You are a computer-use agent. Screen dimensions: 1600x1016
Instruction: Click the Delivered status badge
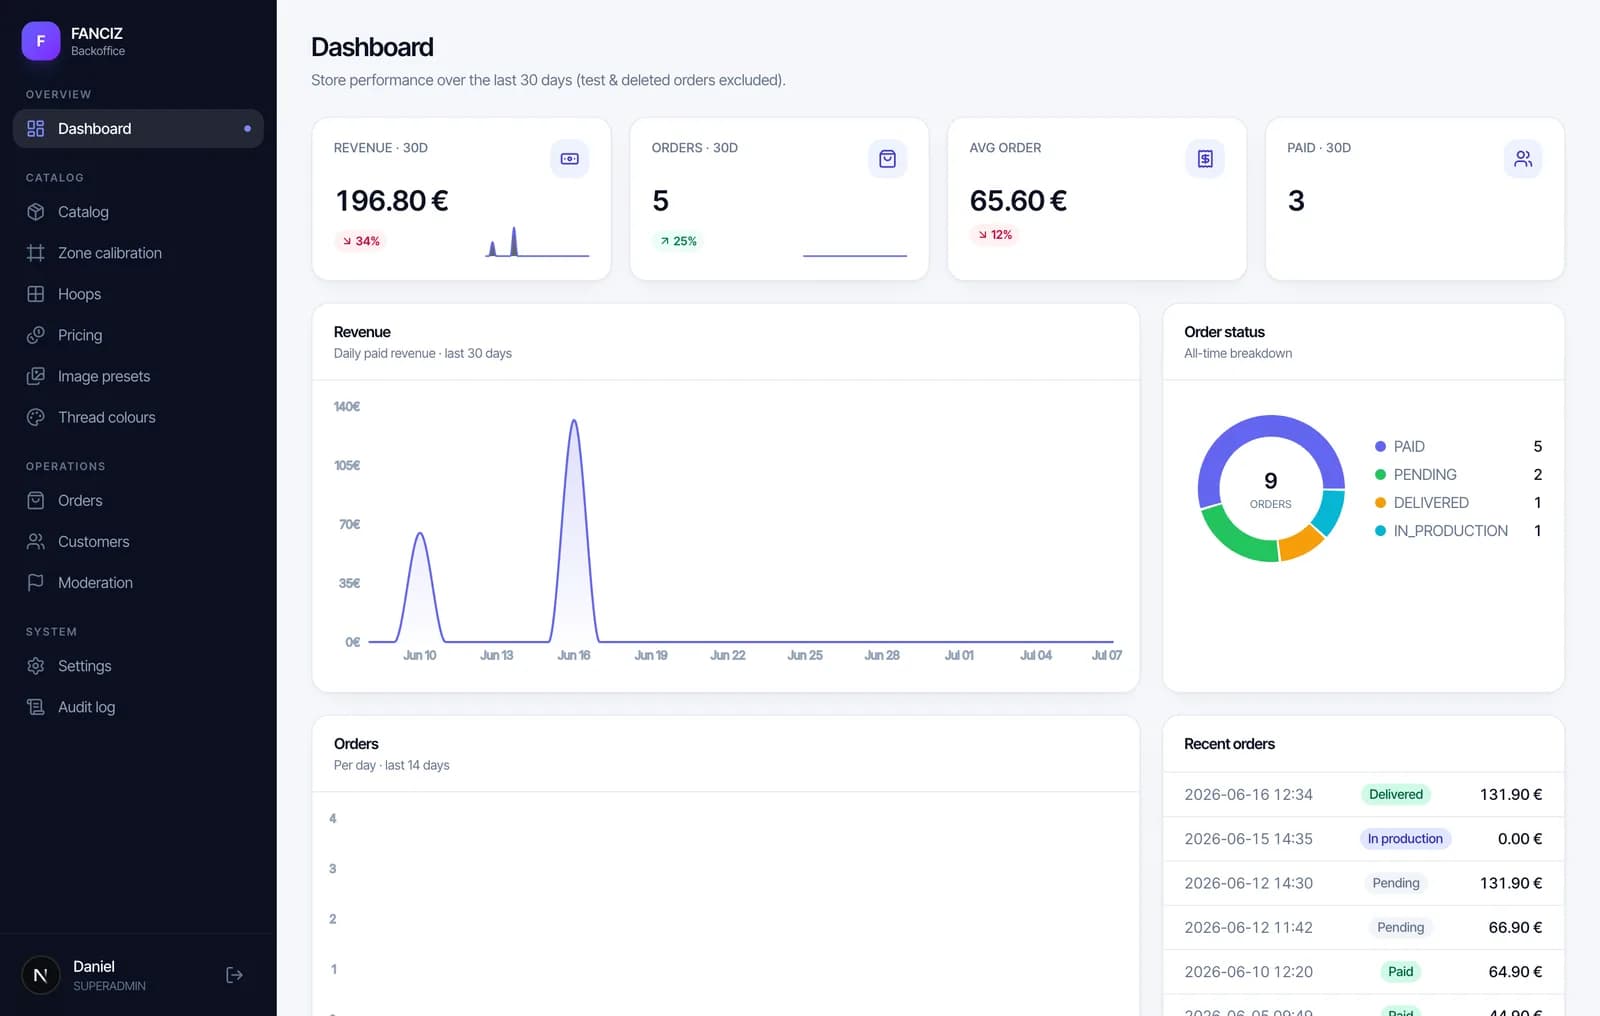point(1396,794)
